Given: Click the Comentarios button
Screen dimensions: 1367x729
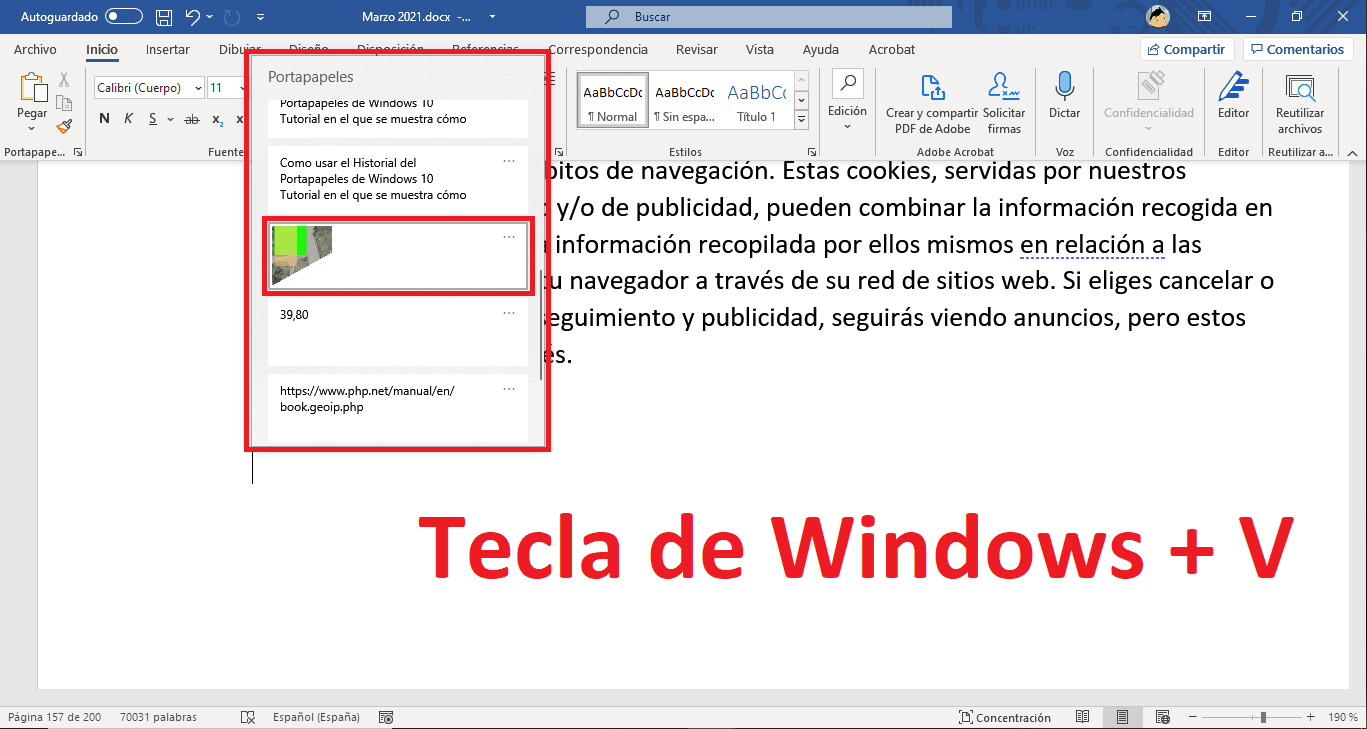Looking at the screenshot, I should [x=1298, y=49].
